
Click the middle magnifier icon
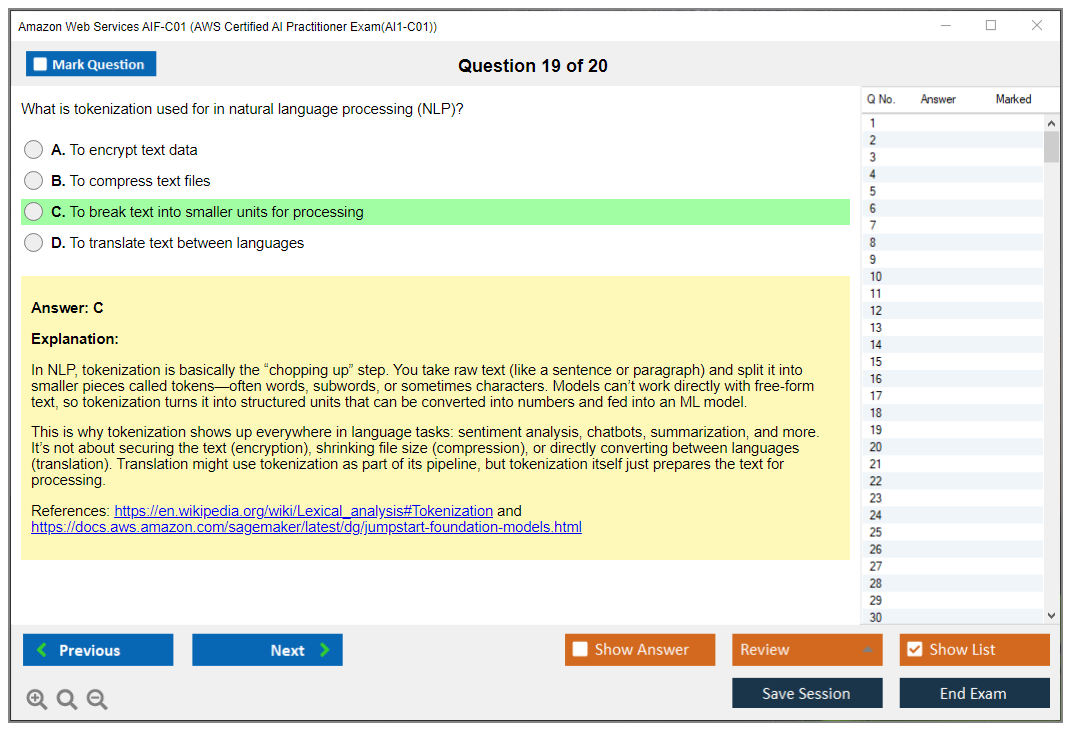click(x=67, y=699)
